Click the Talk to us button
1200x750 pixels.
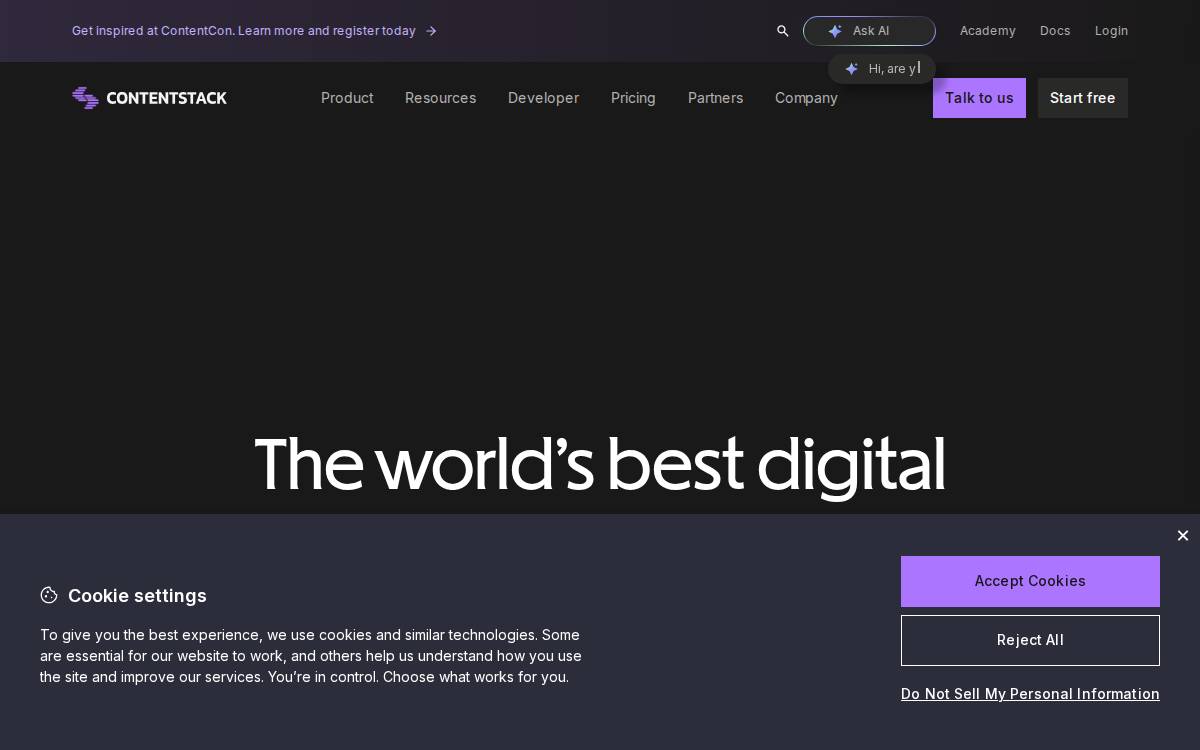pyautogui.click(x=979, y=98)
